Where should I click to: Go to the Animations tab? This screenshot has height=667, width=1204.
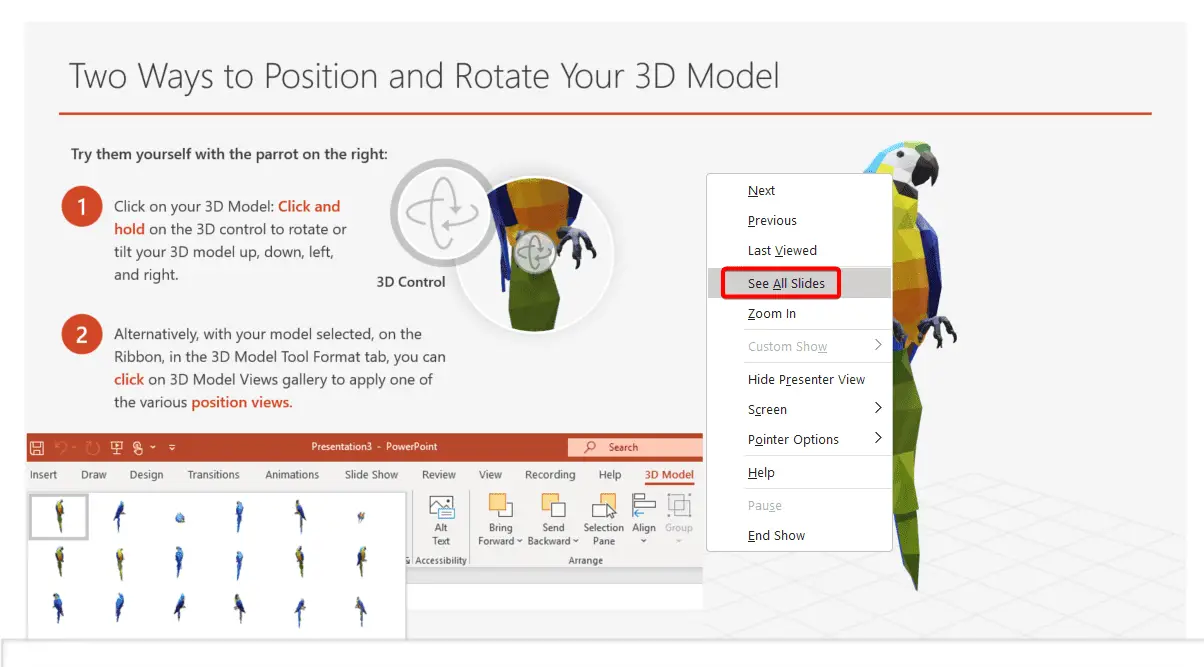tap(292, 475)
